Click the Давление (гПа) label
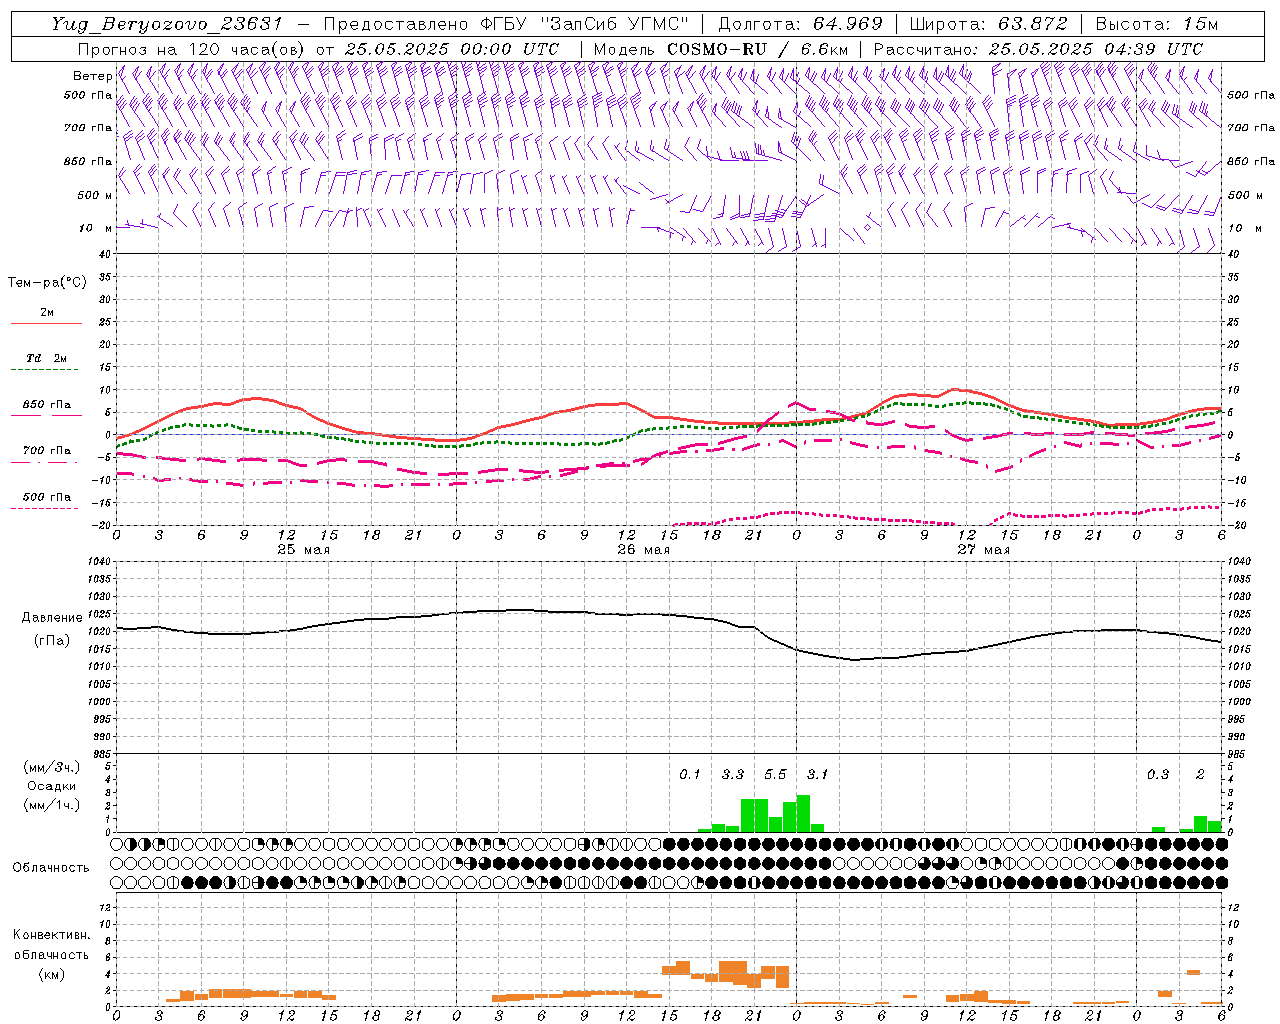Screen dimensions: 1280x1024 53,629
